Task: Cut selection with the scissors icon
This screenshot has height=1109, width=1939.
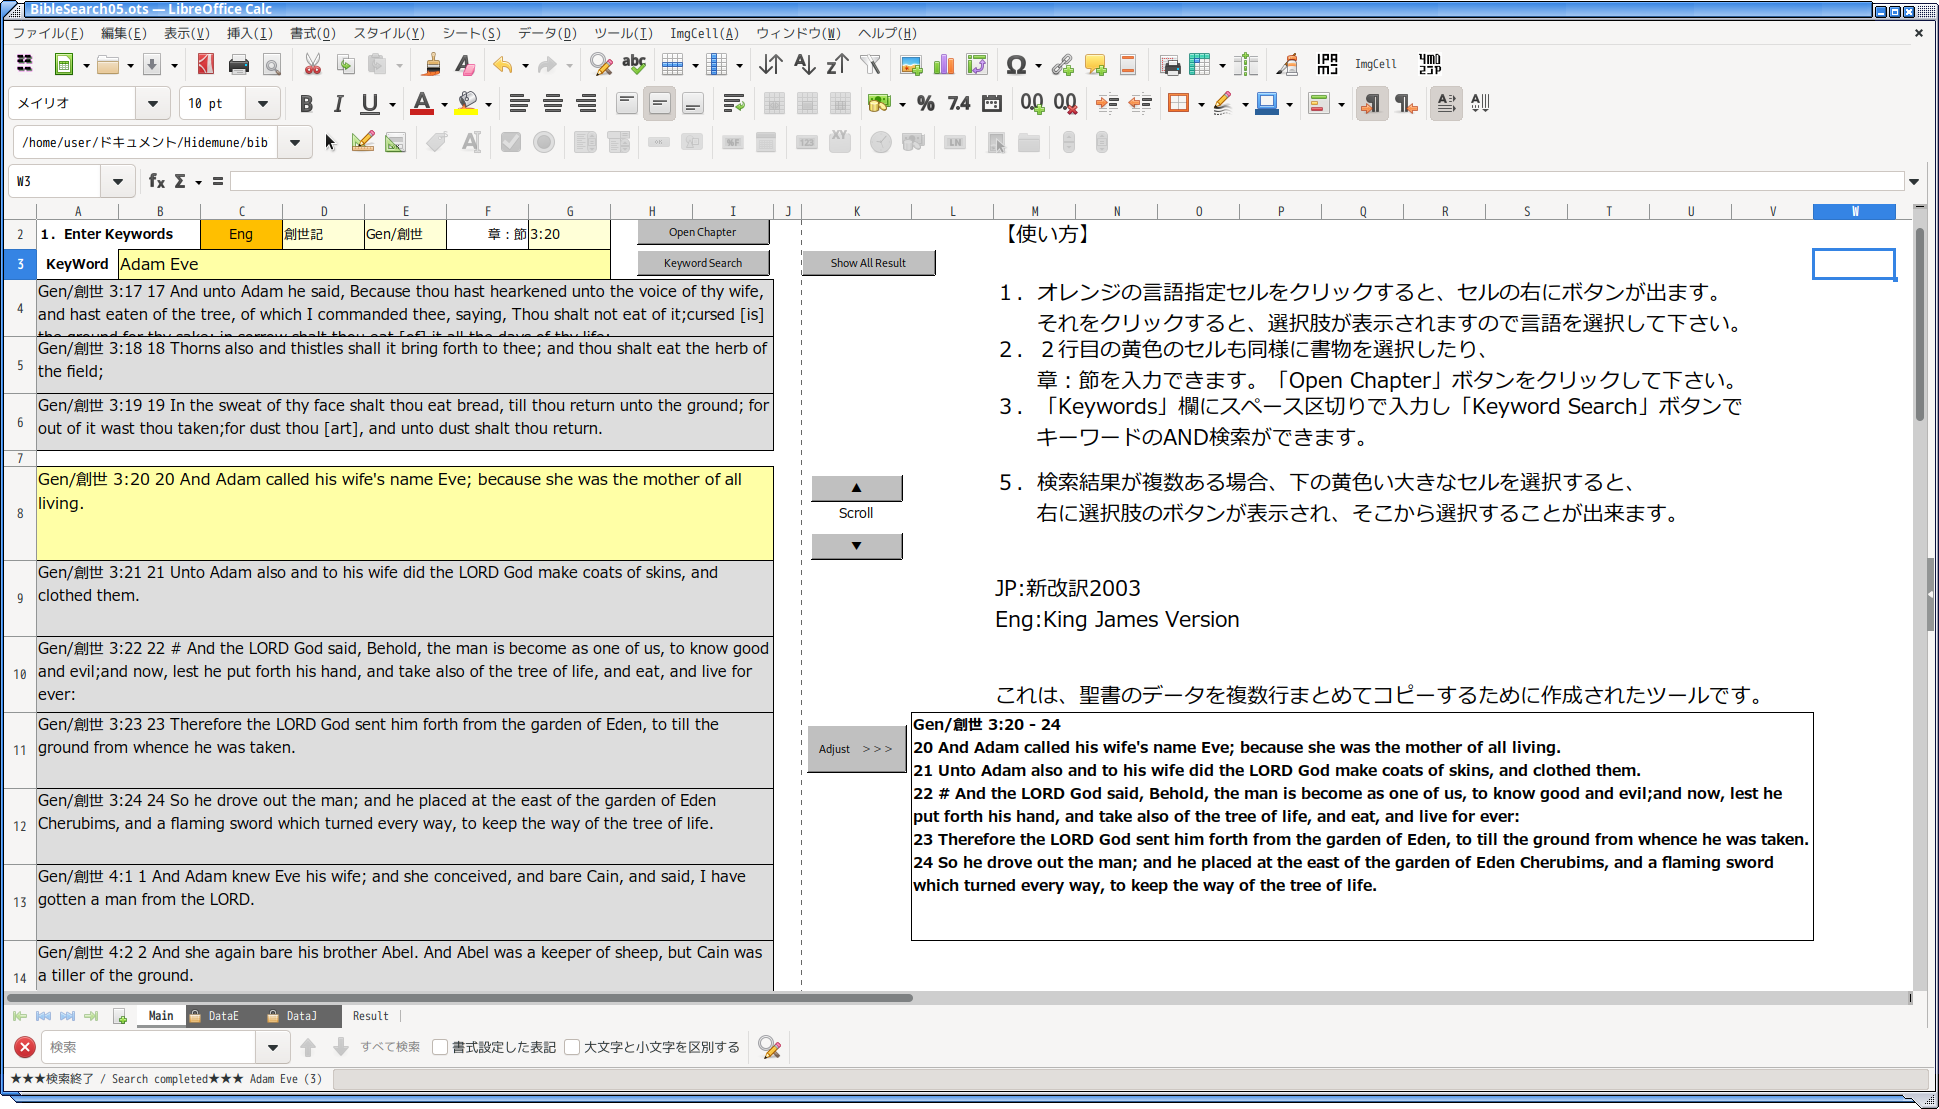Action: tap(313, 65)
